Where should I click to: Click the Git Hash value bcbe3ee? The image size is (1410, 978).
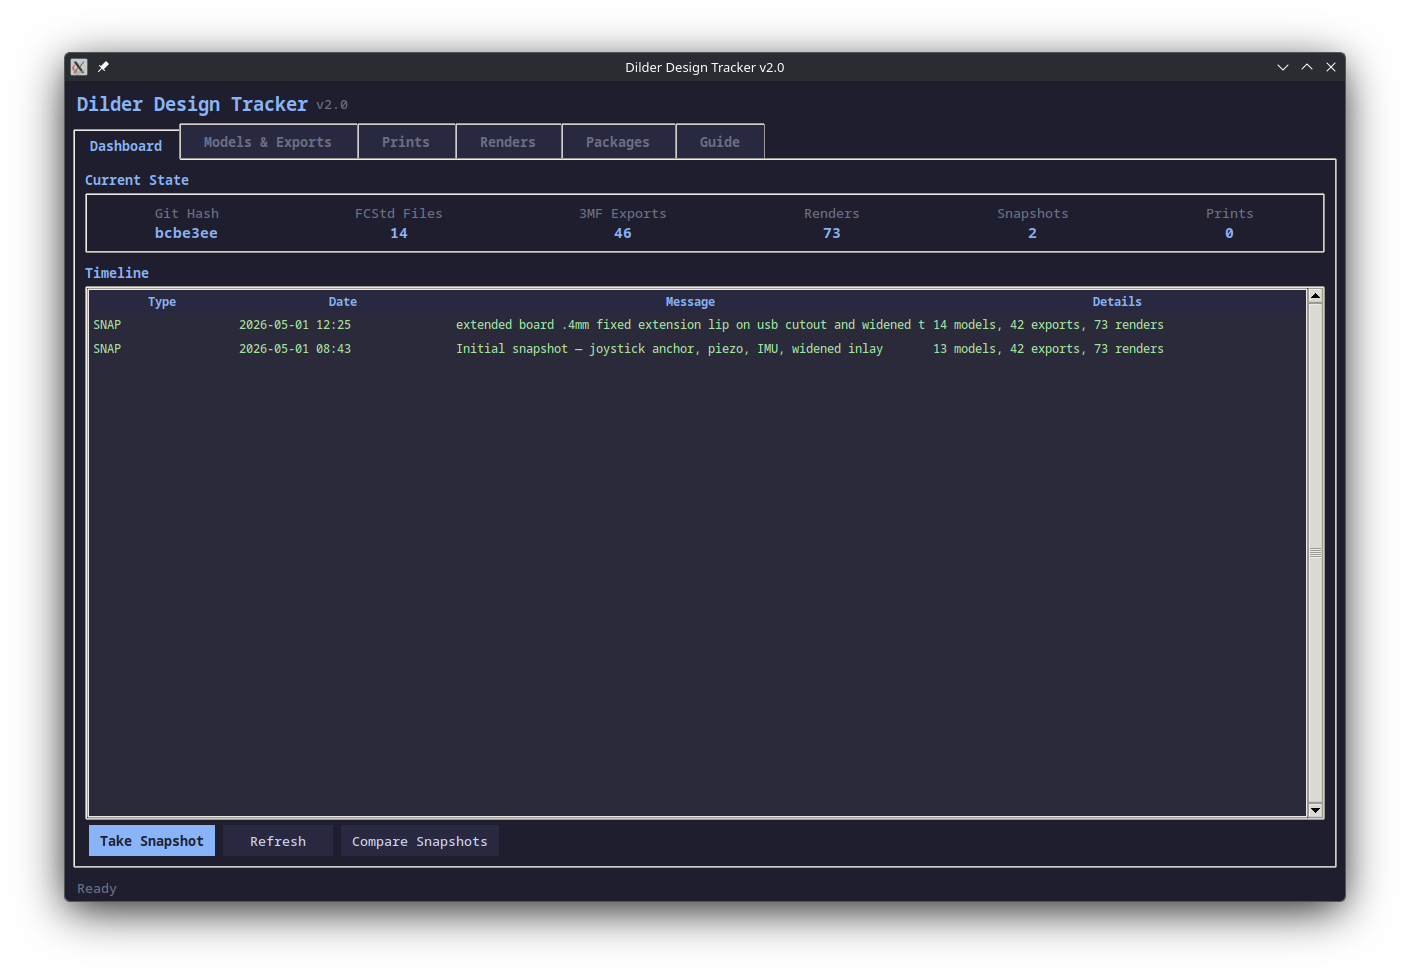coord(186,233)
